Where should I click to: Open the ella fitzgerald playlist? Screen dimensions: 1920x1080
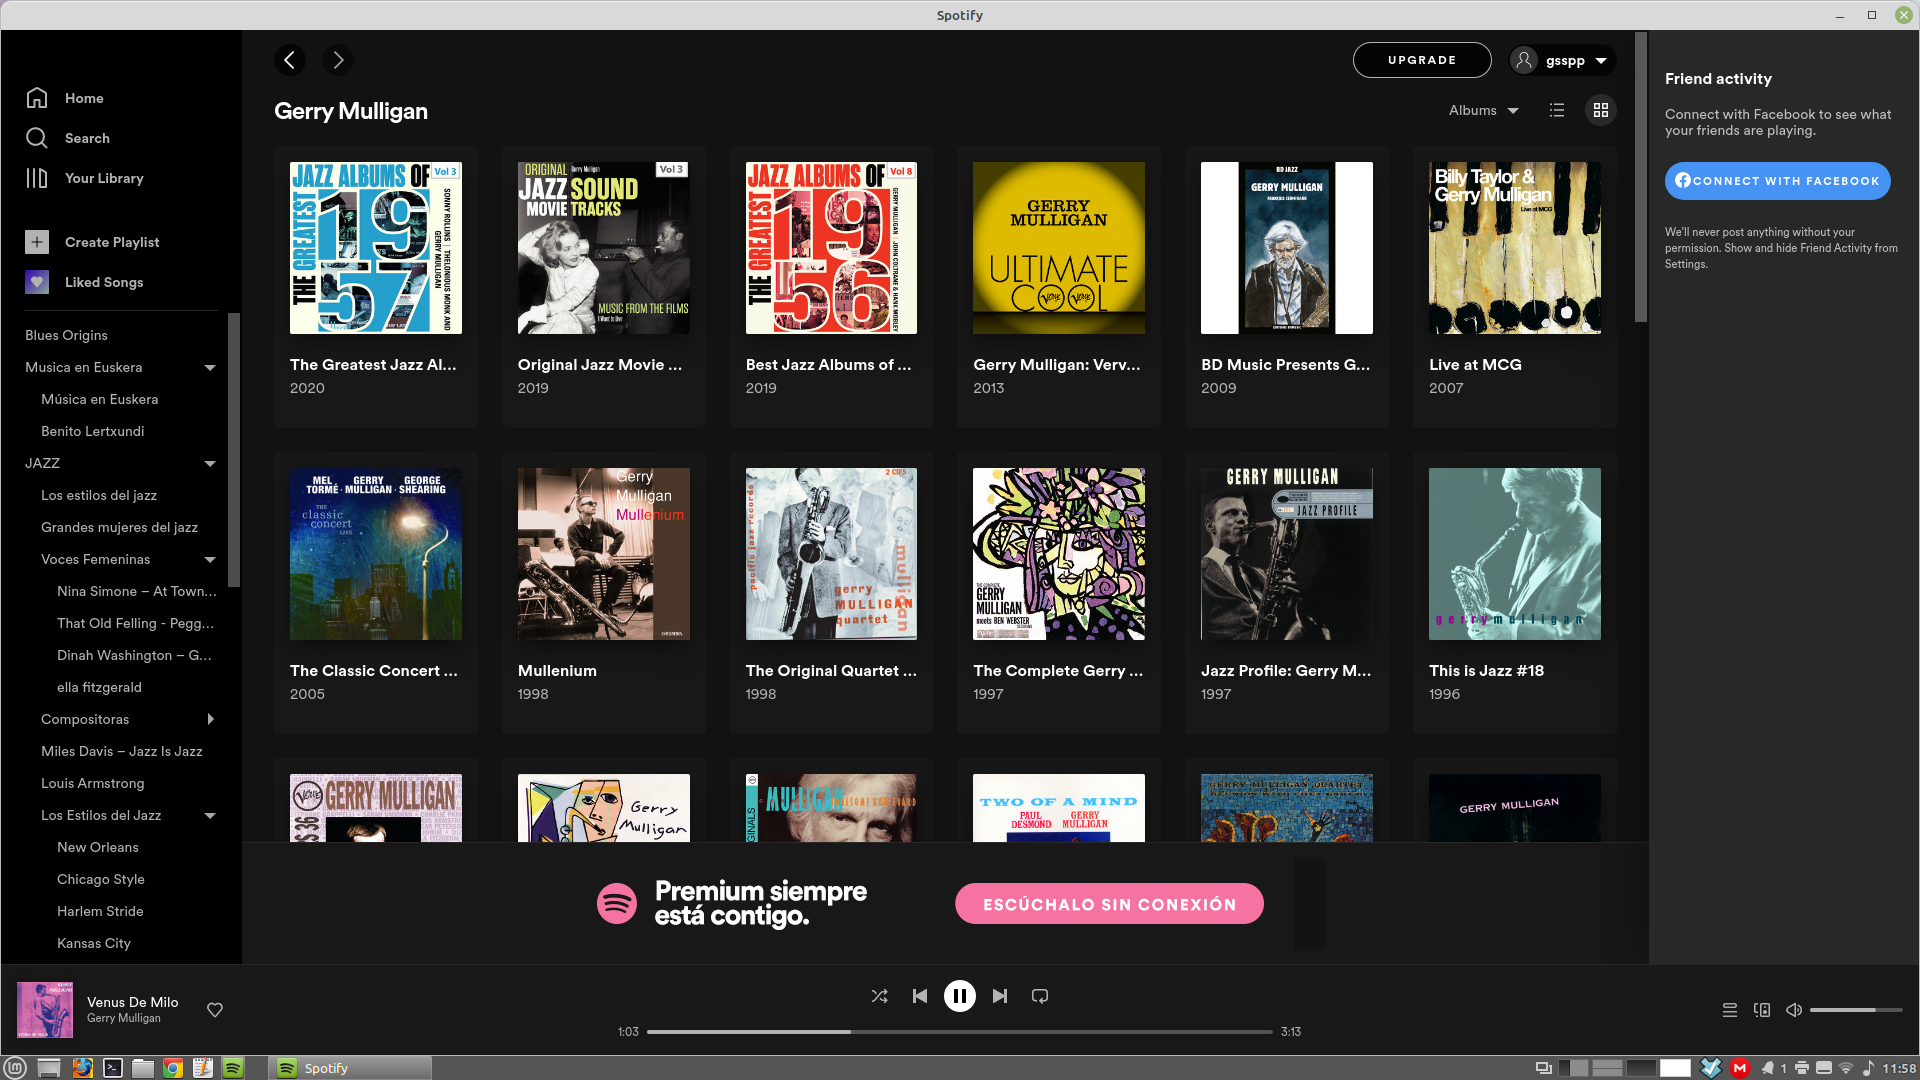click(99, 687)
